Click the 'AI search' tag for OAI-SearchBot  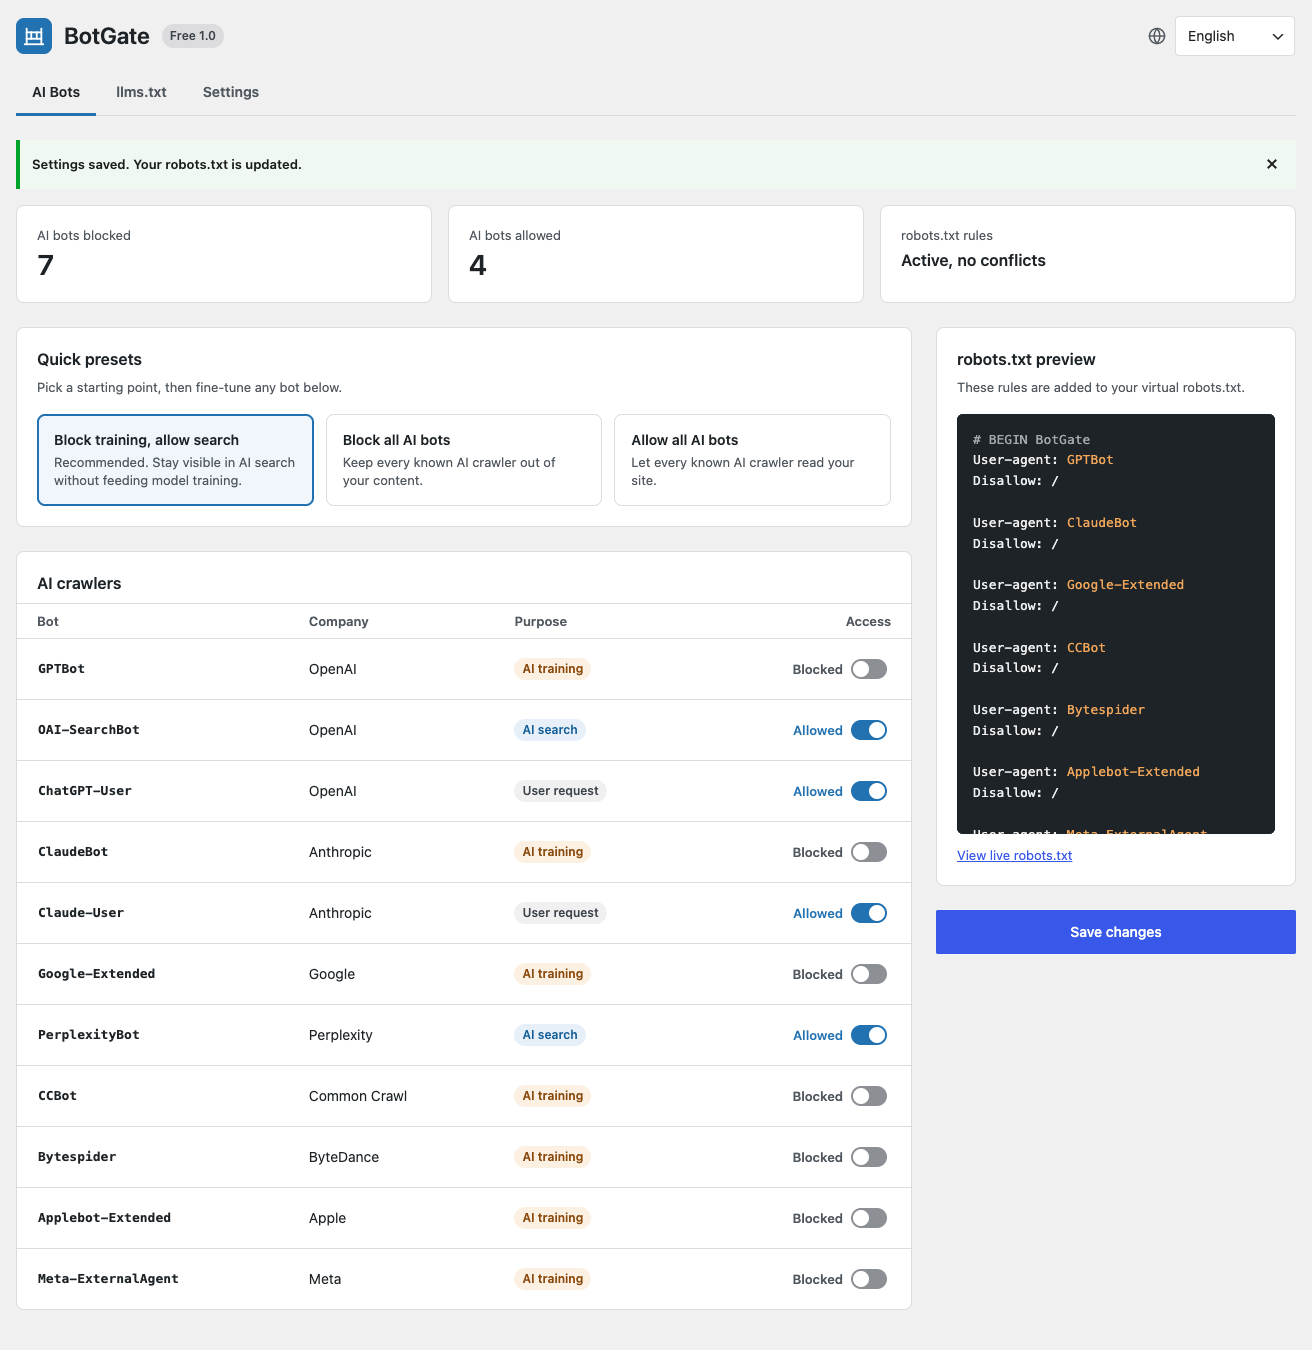click(550, 730)
